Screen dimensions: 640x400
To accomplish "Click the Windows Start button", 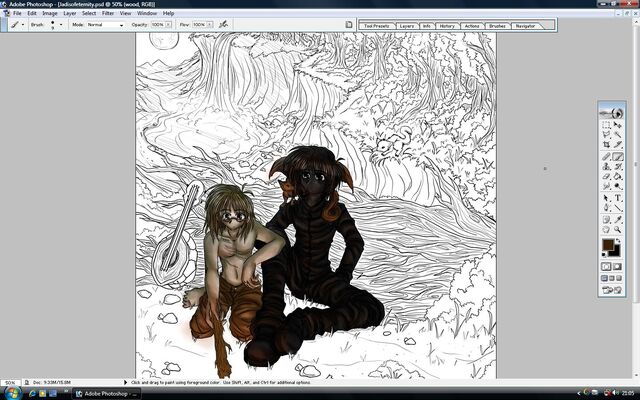I will tap(12, 393).
